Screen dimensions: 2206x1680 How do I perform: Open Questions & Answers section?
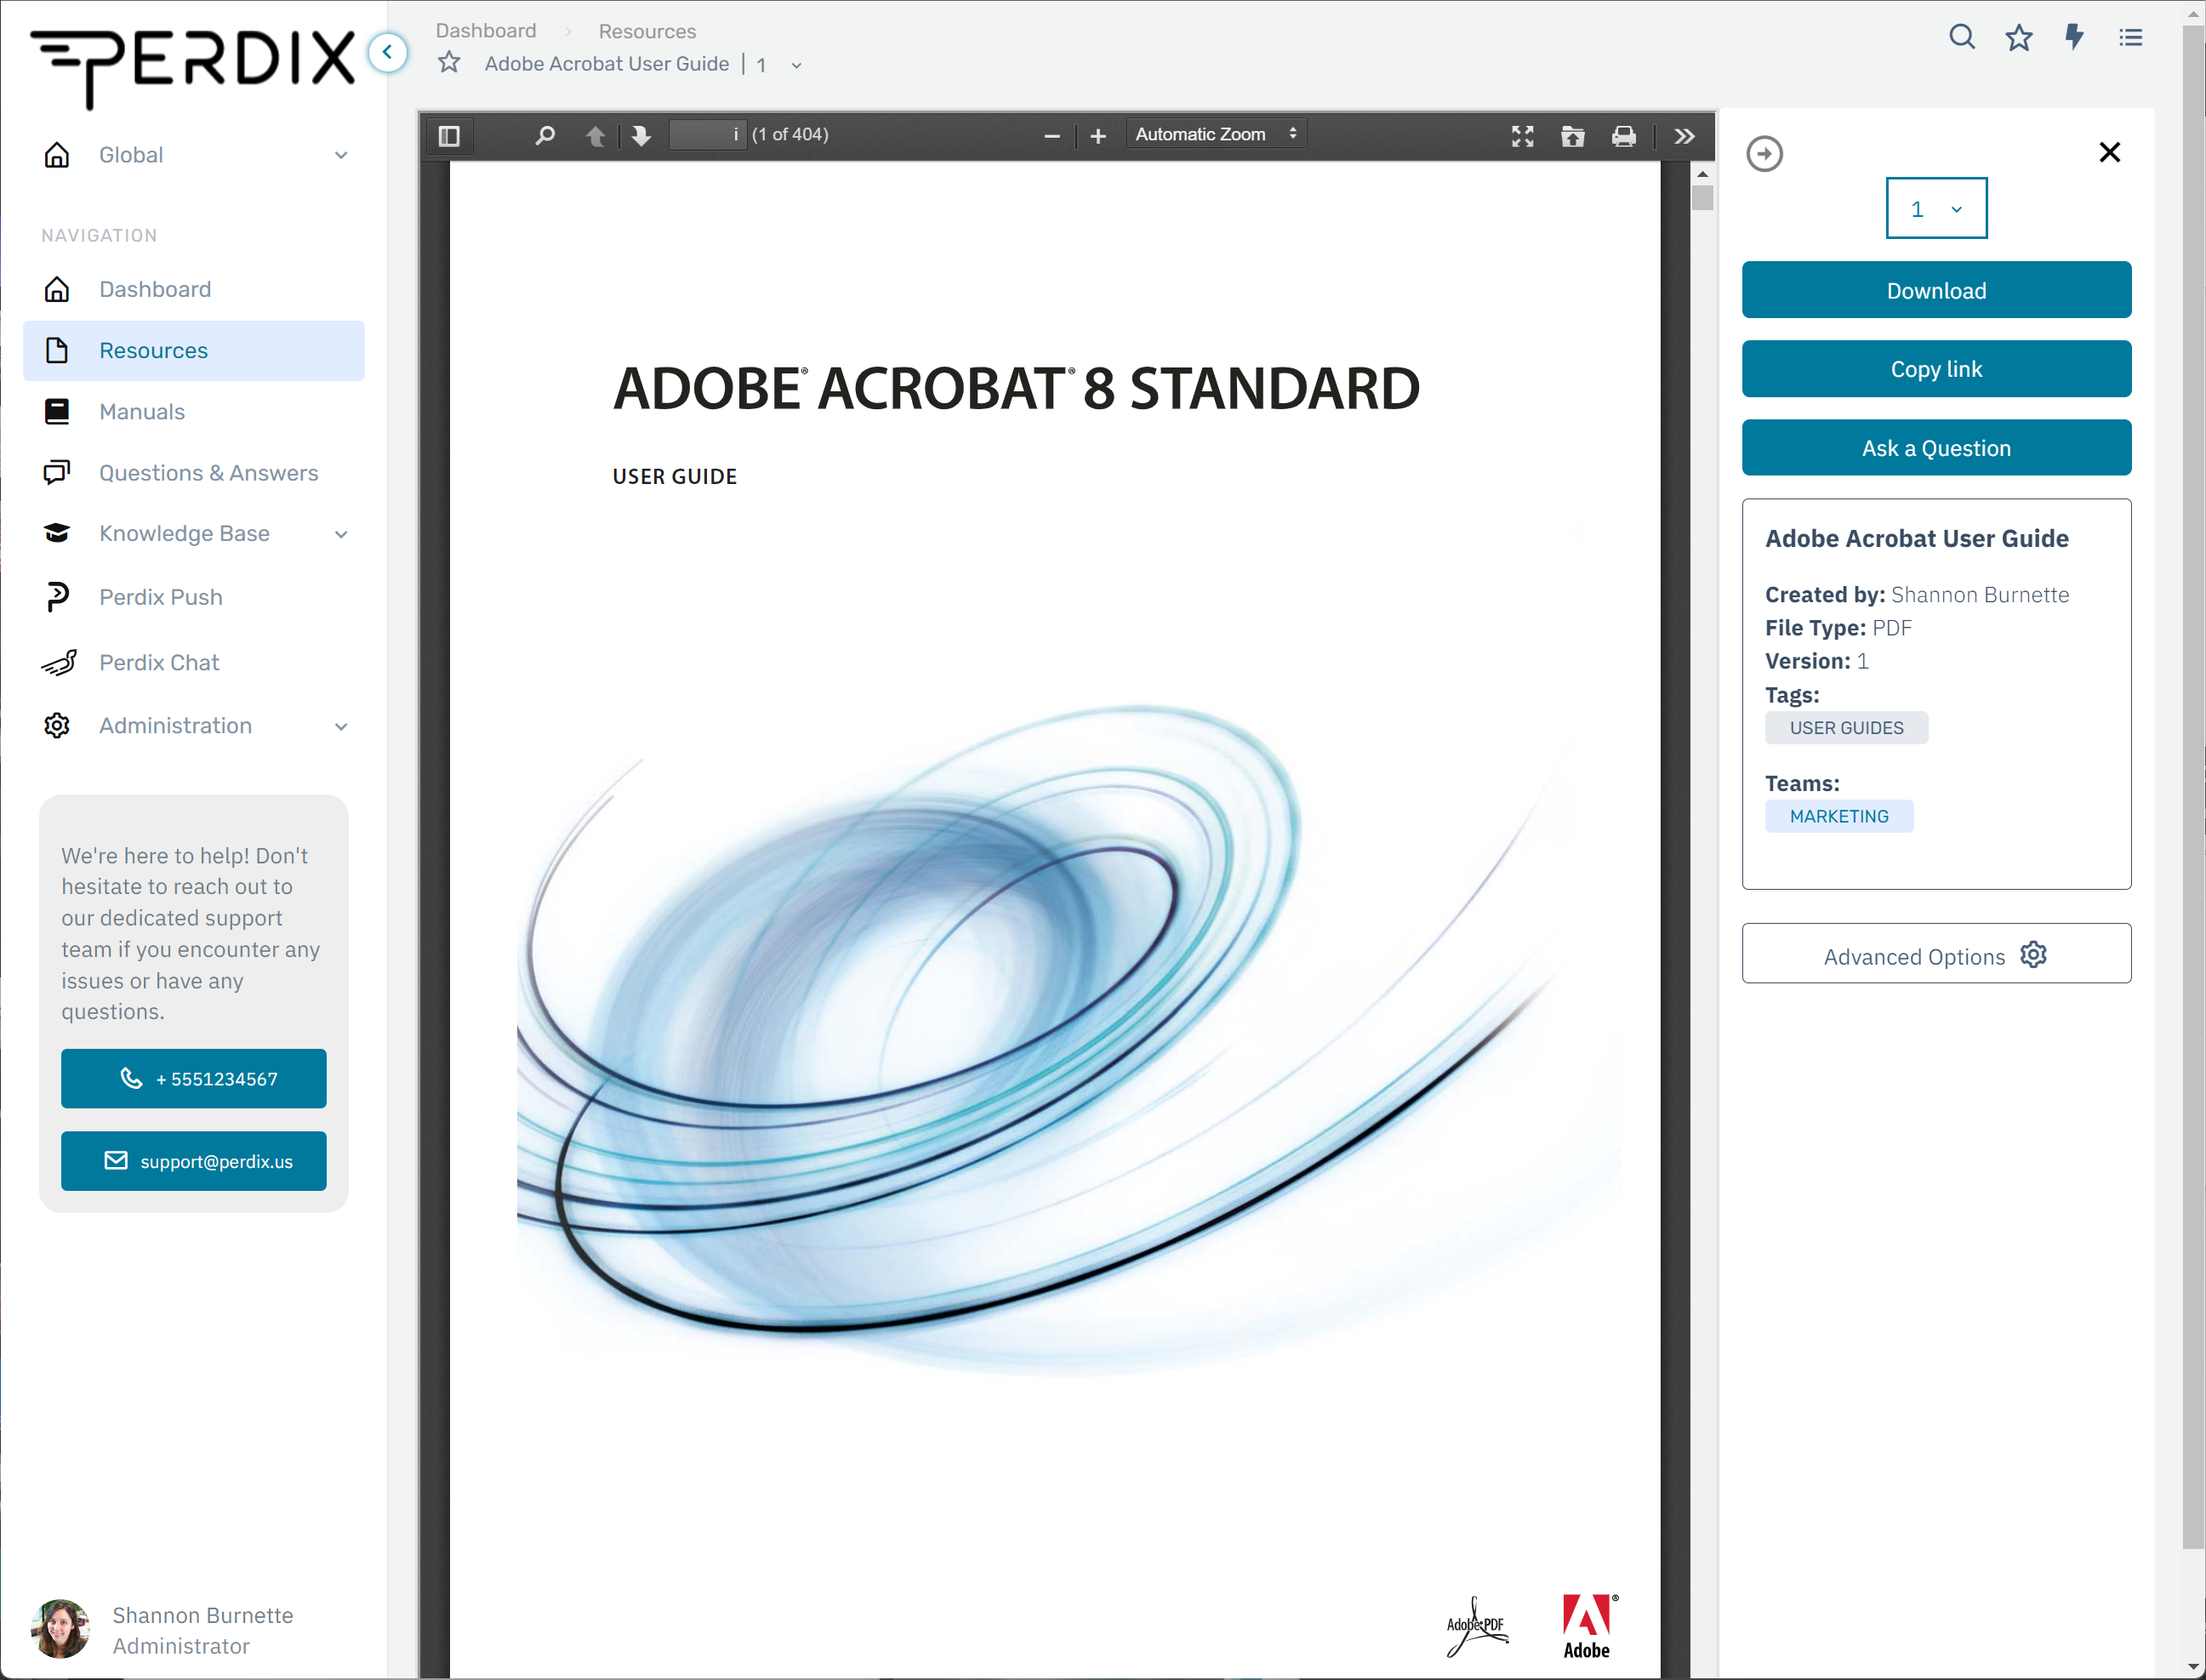(x=194, y=473)
